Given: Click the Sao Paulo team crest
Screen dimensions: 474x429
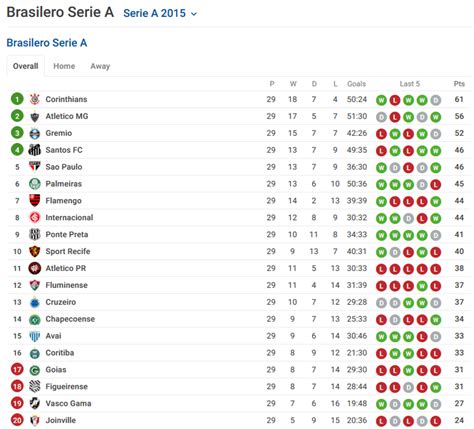Looking at the screenshot, I should click(x=35, y=167).
